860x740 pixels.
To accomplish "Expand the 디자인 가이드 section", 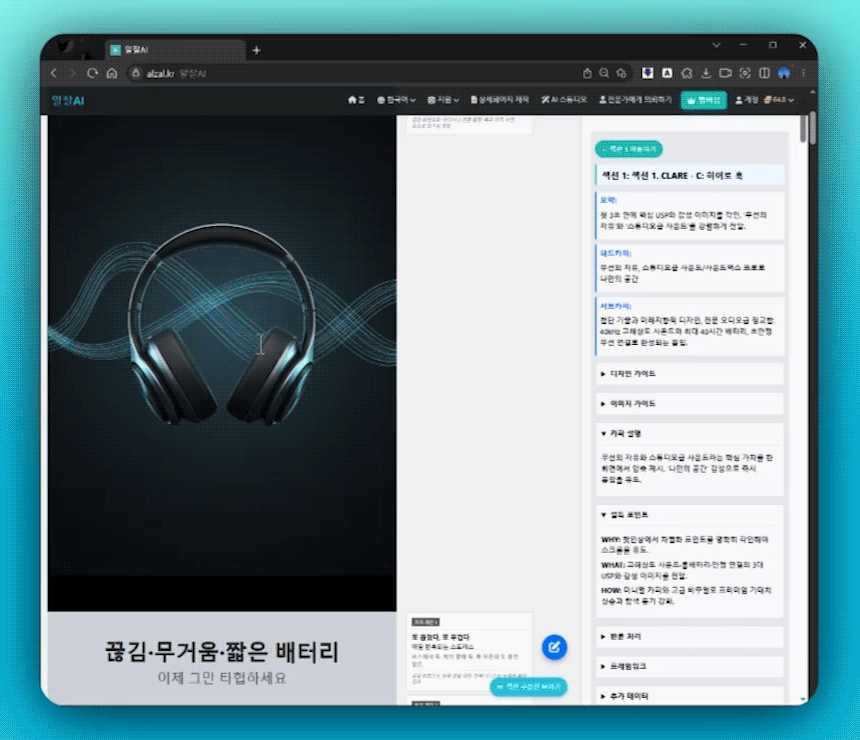I will [688, 374].
